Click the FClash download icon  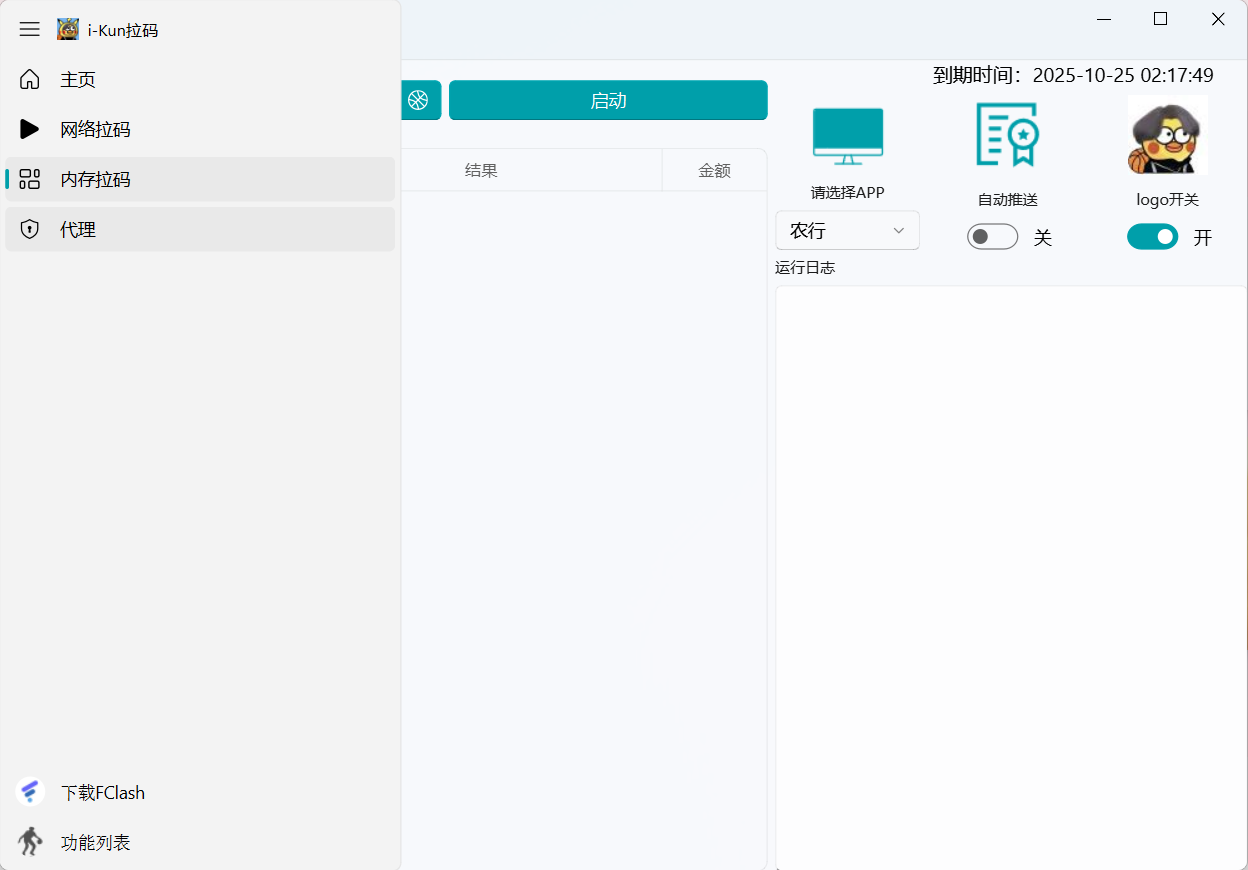(x=30, y=792)
